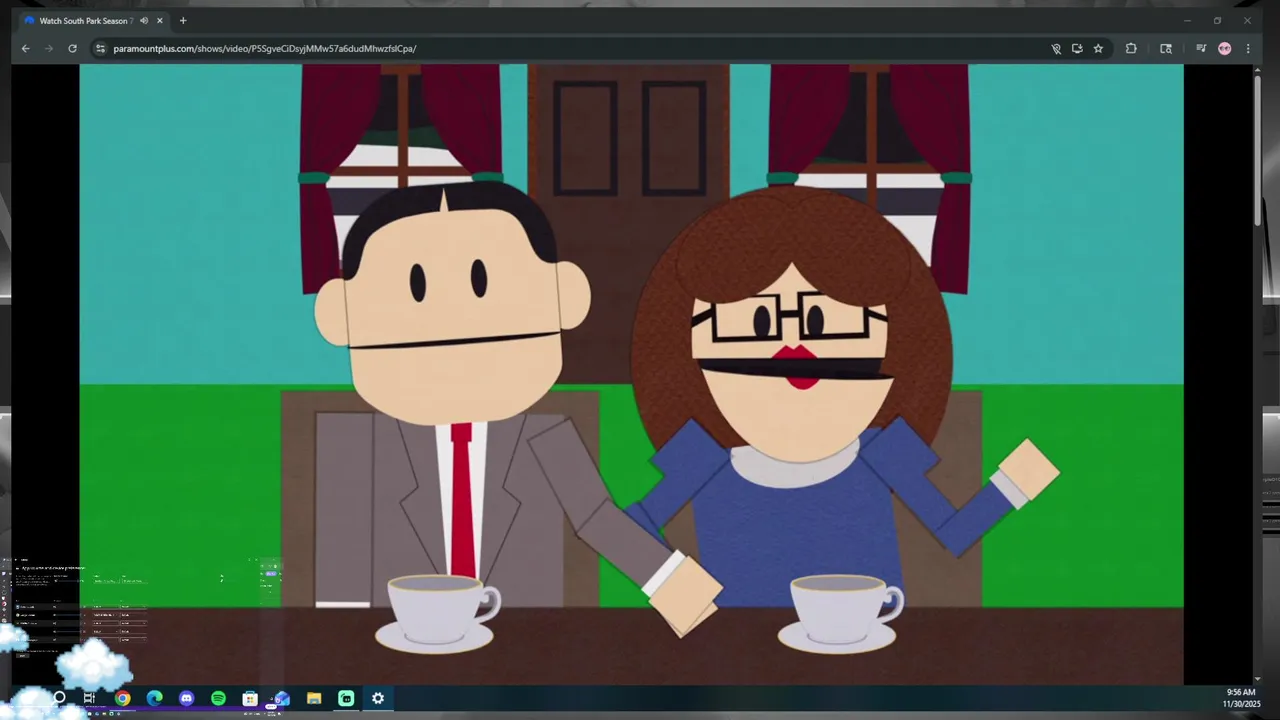Open the Chrome profile avatar
The height and width of the screenshot is (720, 1280).
coord(1224,48)
